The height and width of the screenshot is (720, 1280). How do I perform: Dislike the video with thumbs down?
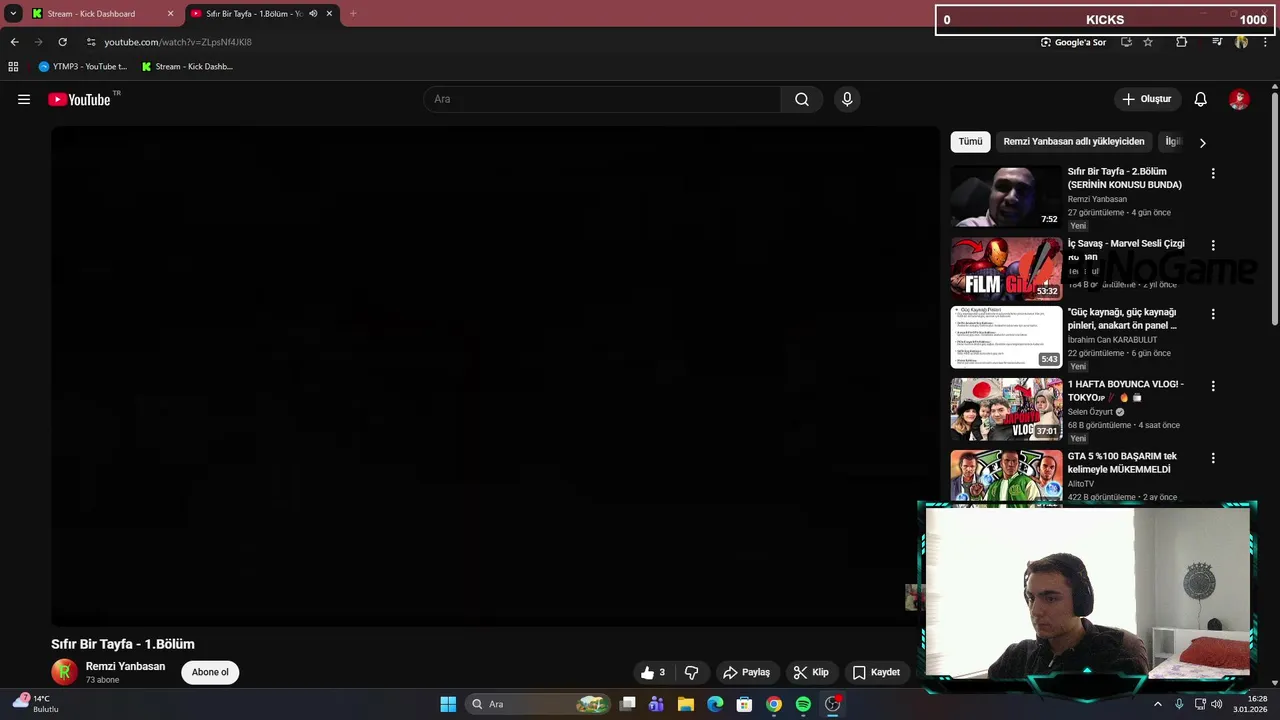[691, 672]
